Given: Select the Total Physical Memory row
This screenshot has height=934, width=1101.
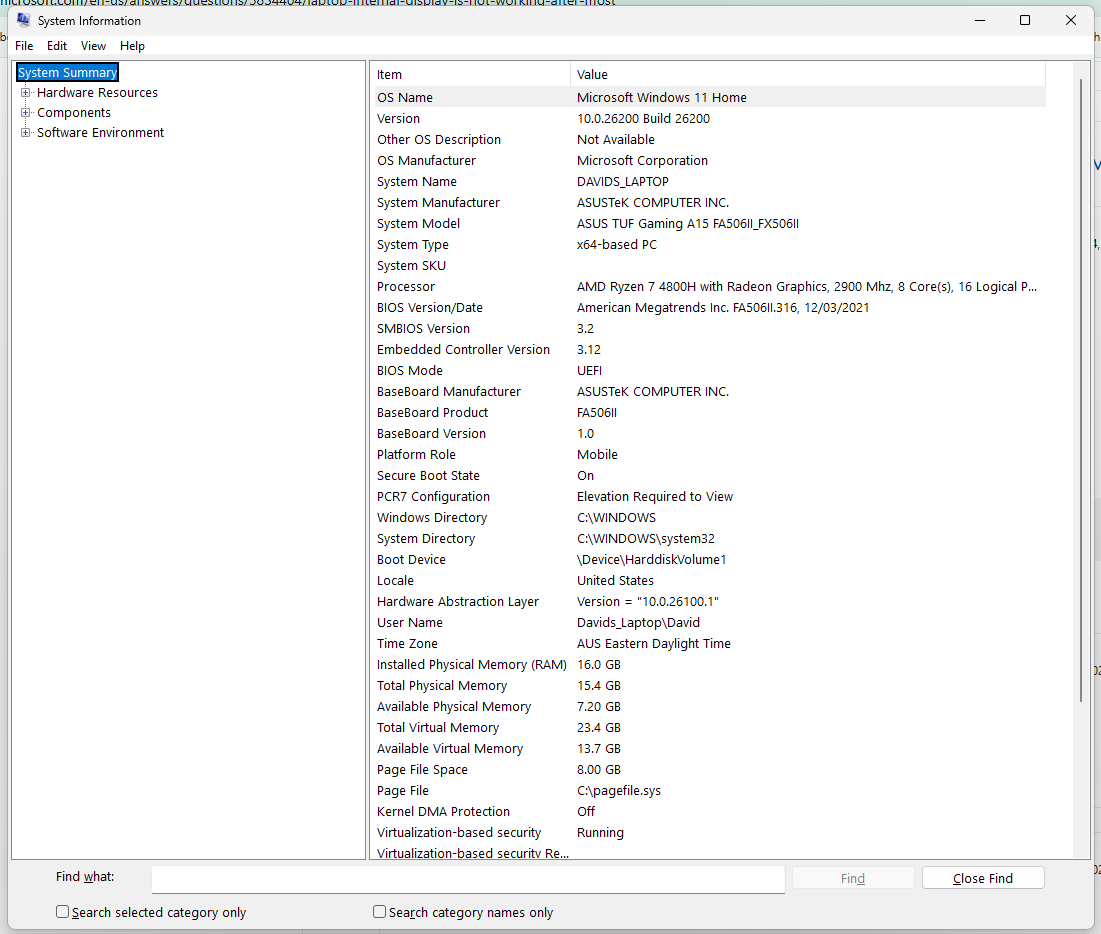Looking at the screenshot, I should (708, 685).
